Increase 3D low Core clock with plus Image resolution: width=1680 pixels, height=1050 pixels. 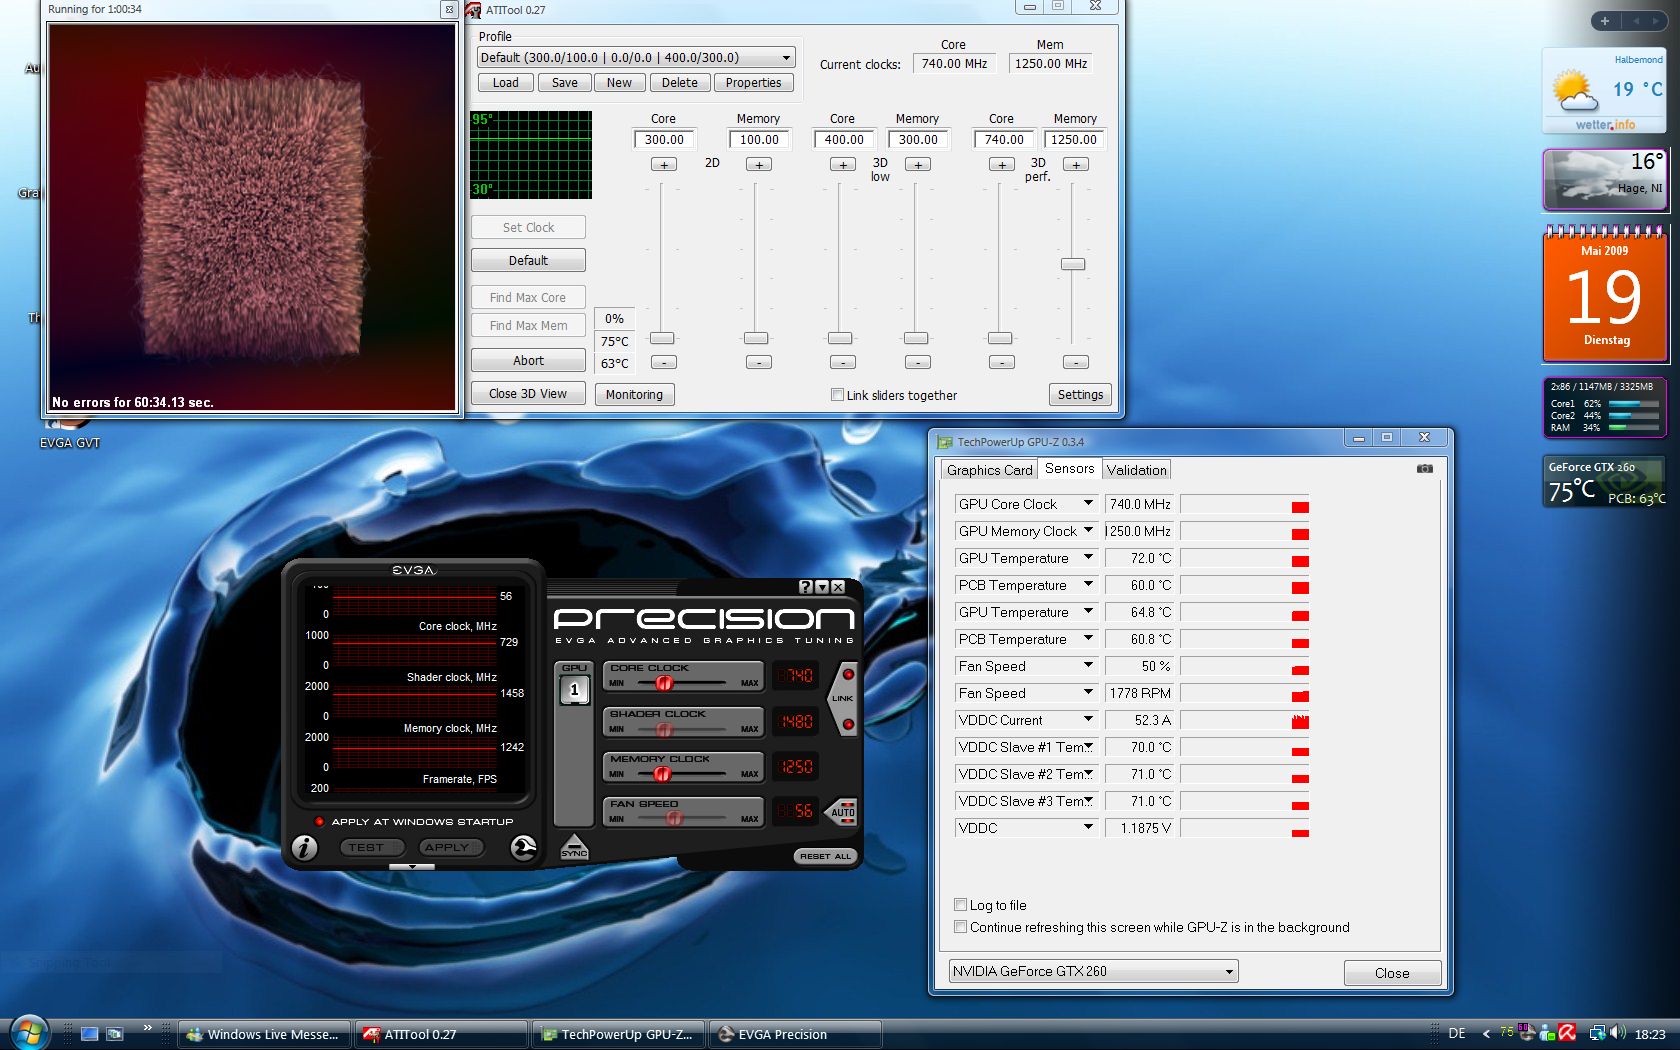tap(843, 164)
